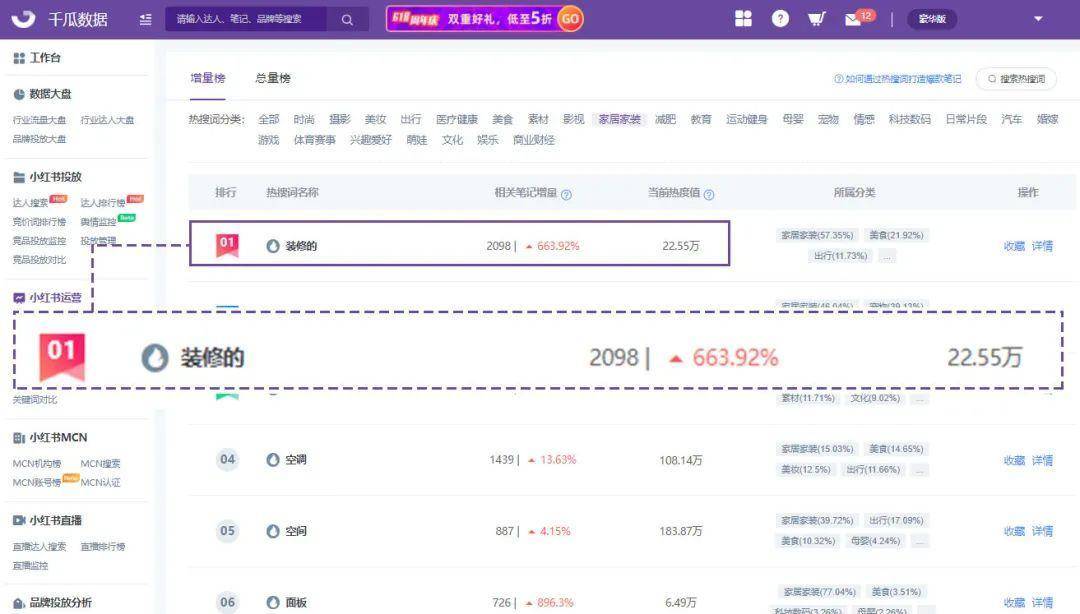The image size is (1080, 614).
Task: Click the help icon beside 相关笔记增量
Action: [x=566, y=194]
